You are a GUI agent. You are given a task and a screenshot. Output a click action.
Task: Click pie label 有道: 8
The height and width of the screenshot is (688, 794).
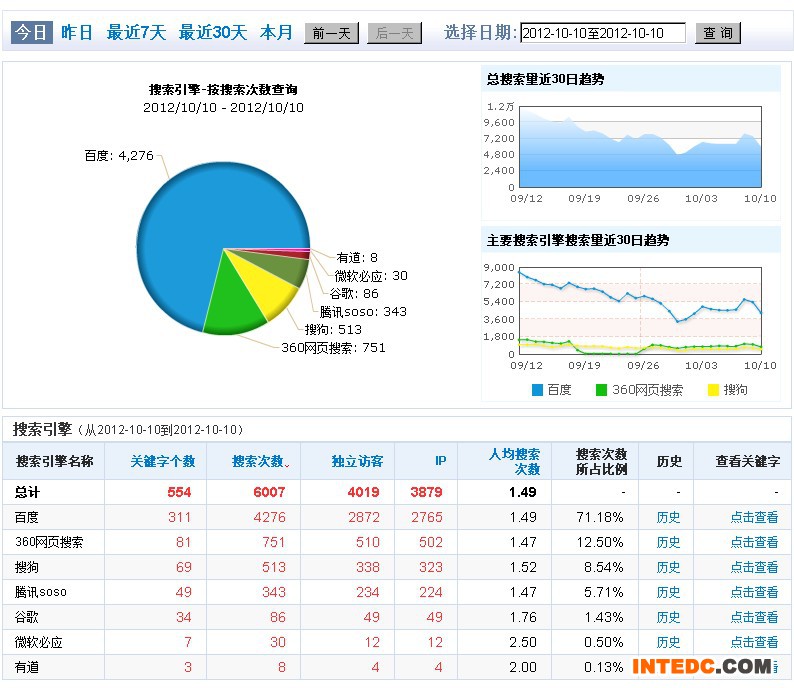click(x=357, y=258)
